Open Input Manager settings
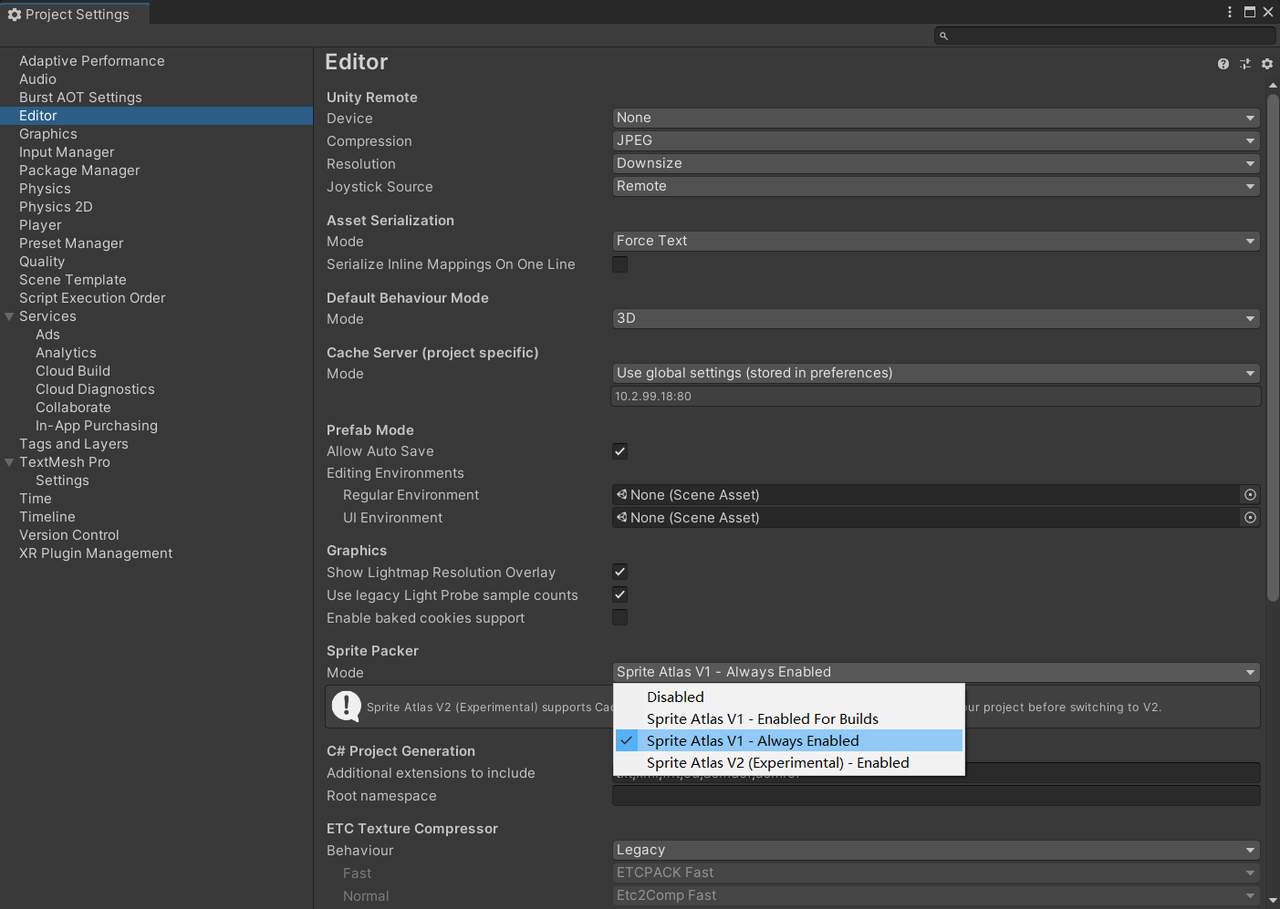1280x909 pixels. [x=67, y=152]
